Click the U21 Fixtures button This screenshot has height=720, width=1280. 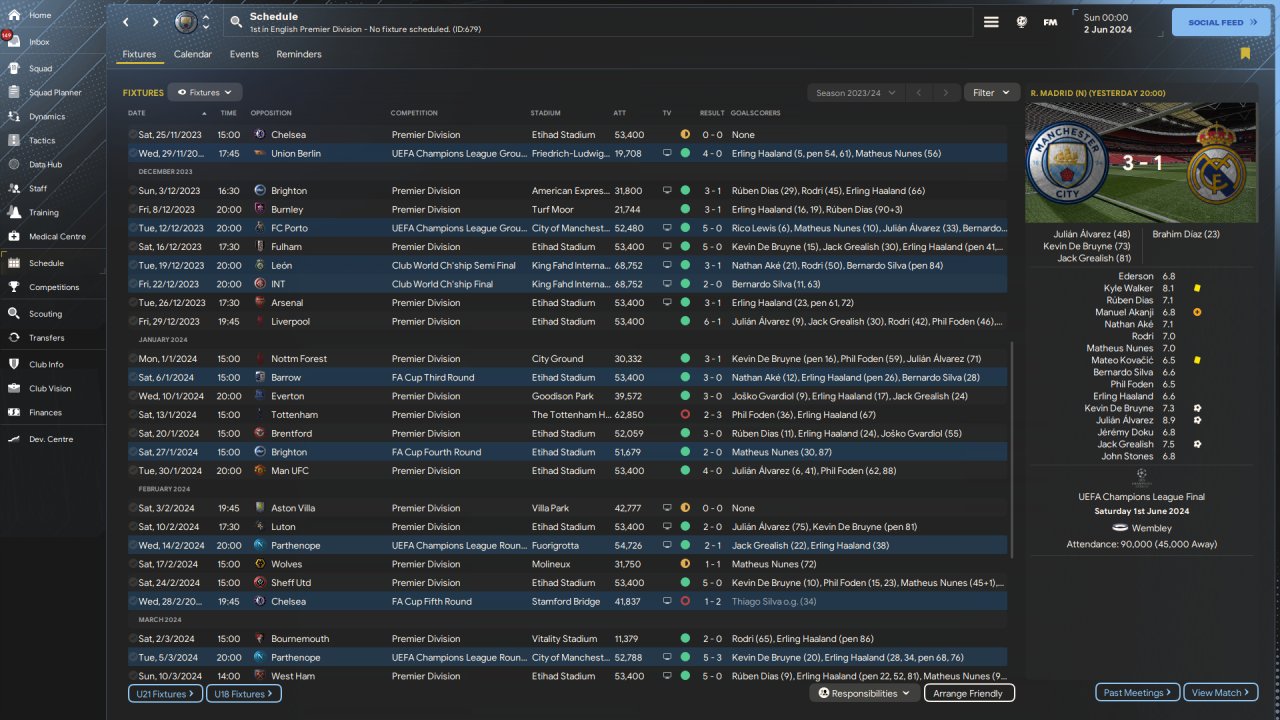pos(165,693)
